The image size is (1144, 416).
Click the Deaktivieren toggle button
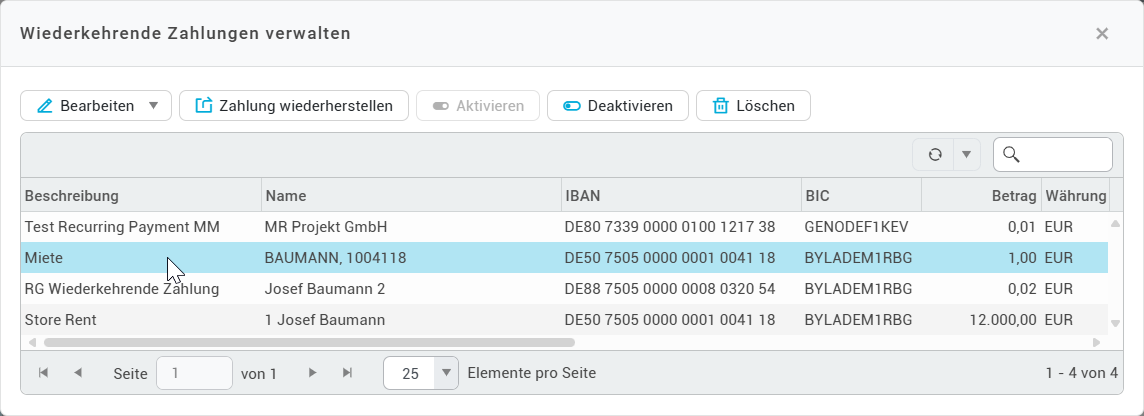(x=617, y=106)
